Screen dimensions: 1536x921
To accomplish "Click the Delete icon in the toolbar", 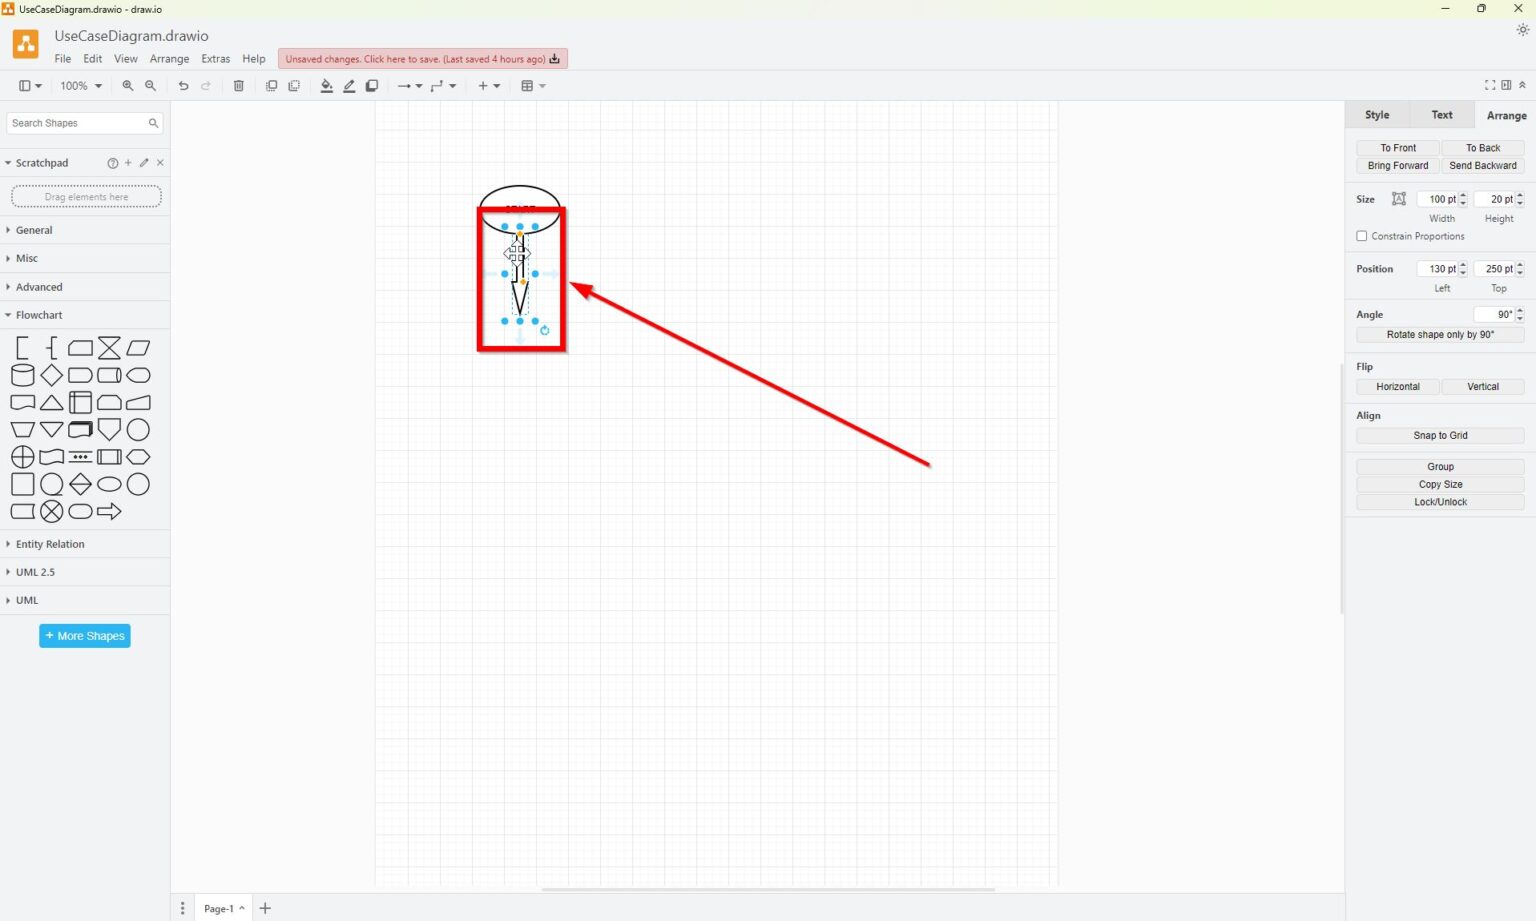I will (x=238, y=86).
